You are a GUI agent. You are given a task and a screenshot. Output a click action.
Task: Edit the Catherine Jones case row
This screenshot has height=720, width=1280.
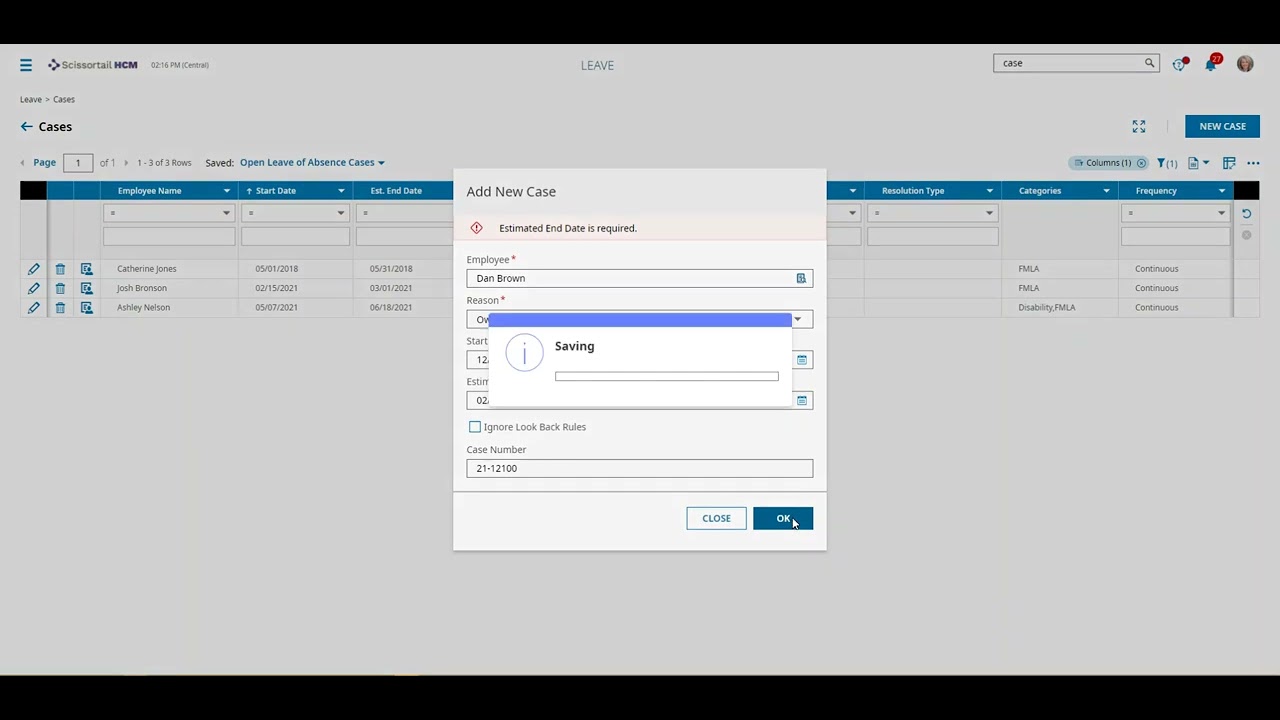click(x=33, y=268)
